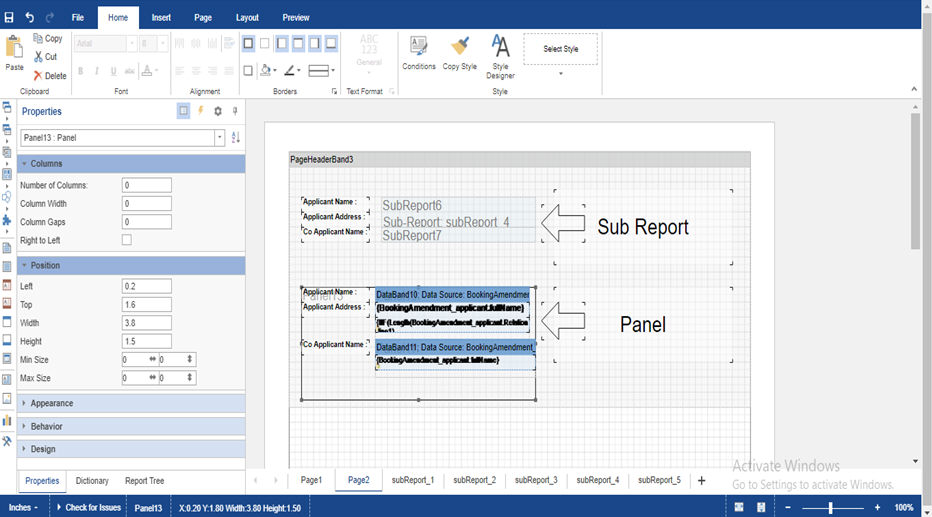932x517 pixels.
Task: Open the subReport_4 page tab
Action: click(x=597, y=480)
